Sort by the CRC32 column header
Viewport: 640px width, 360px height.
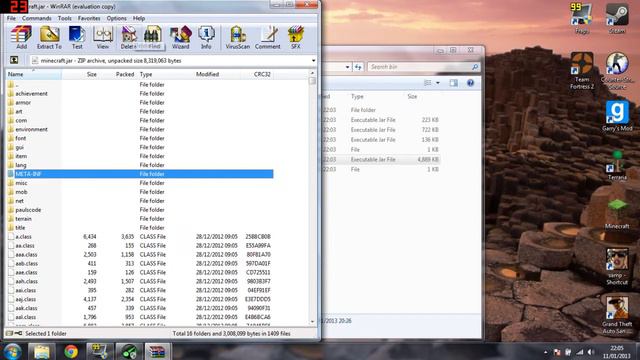pyautogui.click(x=256, y=74)
